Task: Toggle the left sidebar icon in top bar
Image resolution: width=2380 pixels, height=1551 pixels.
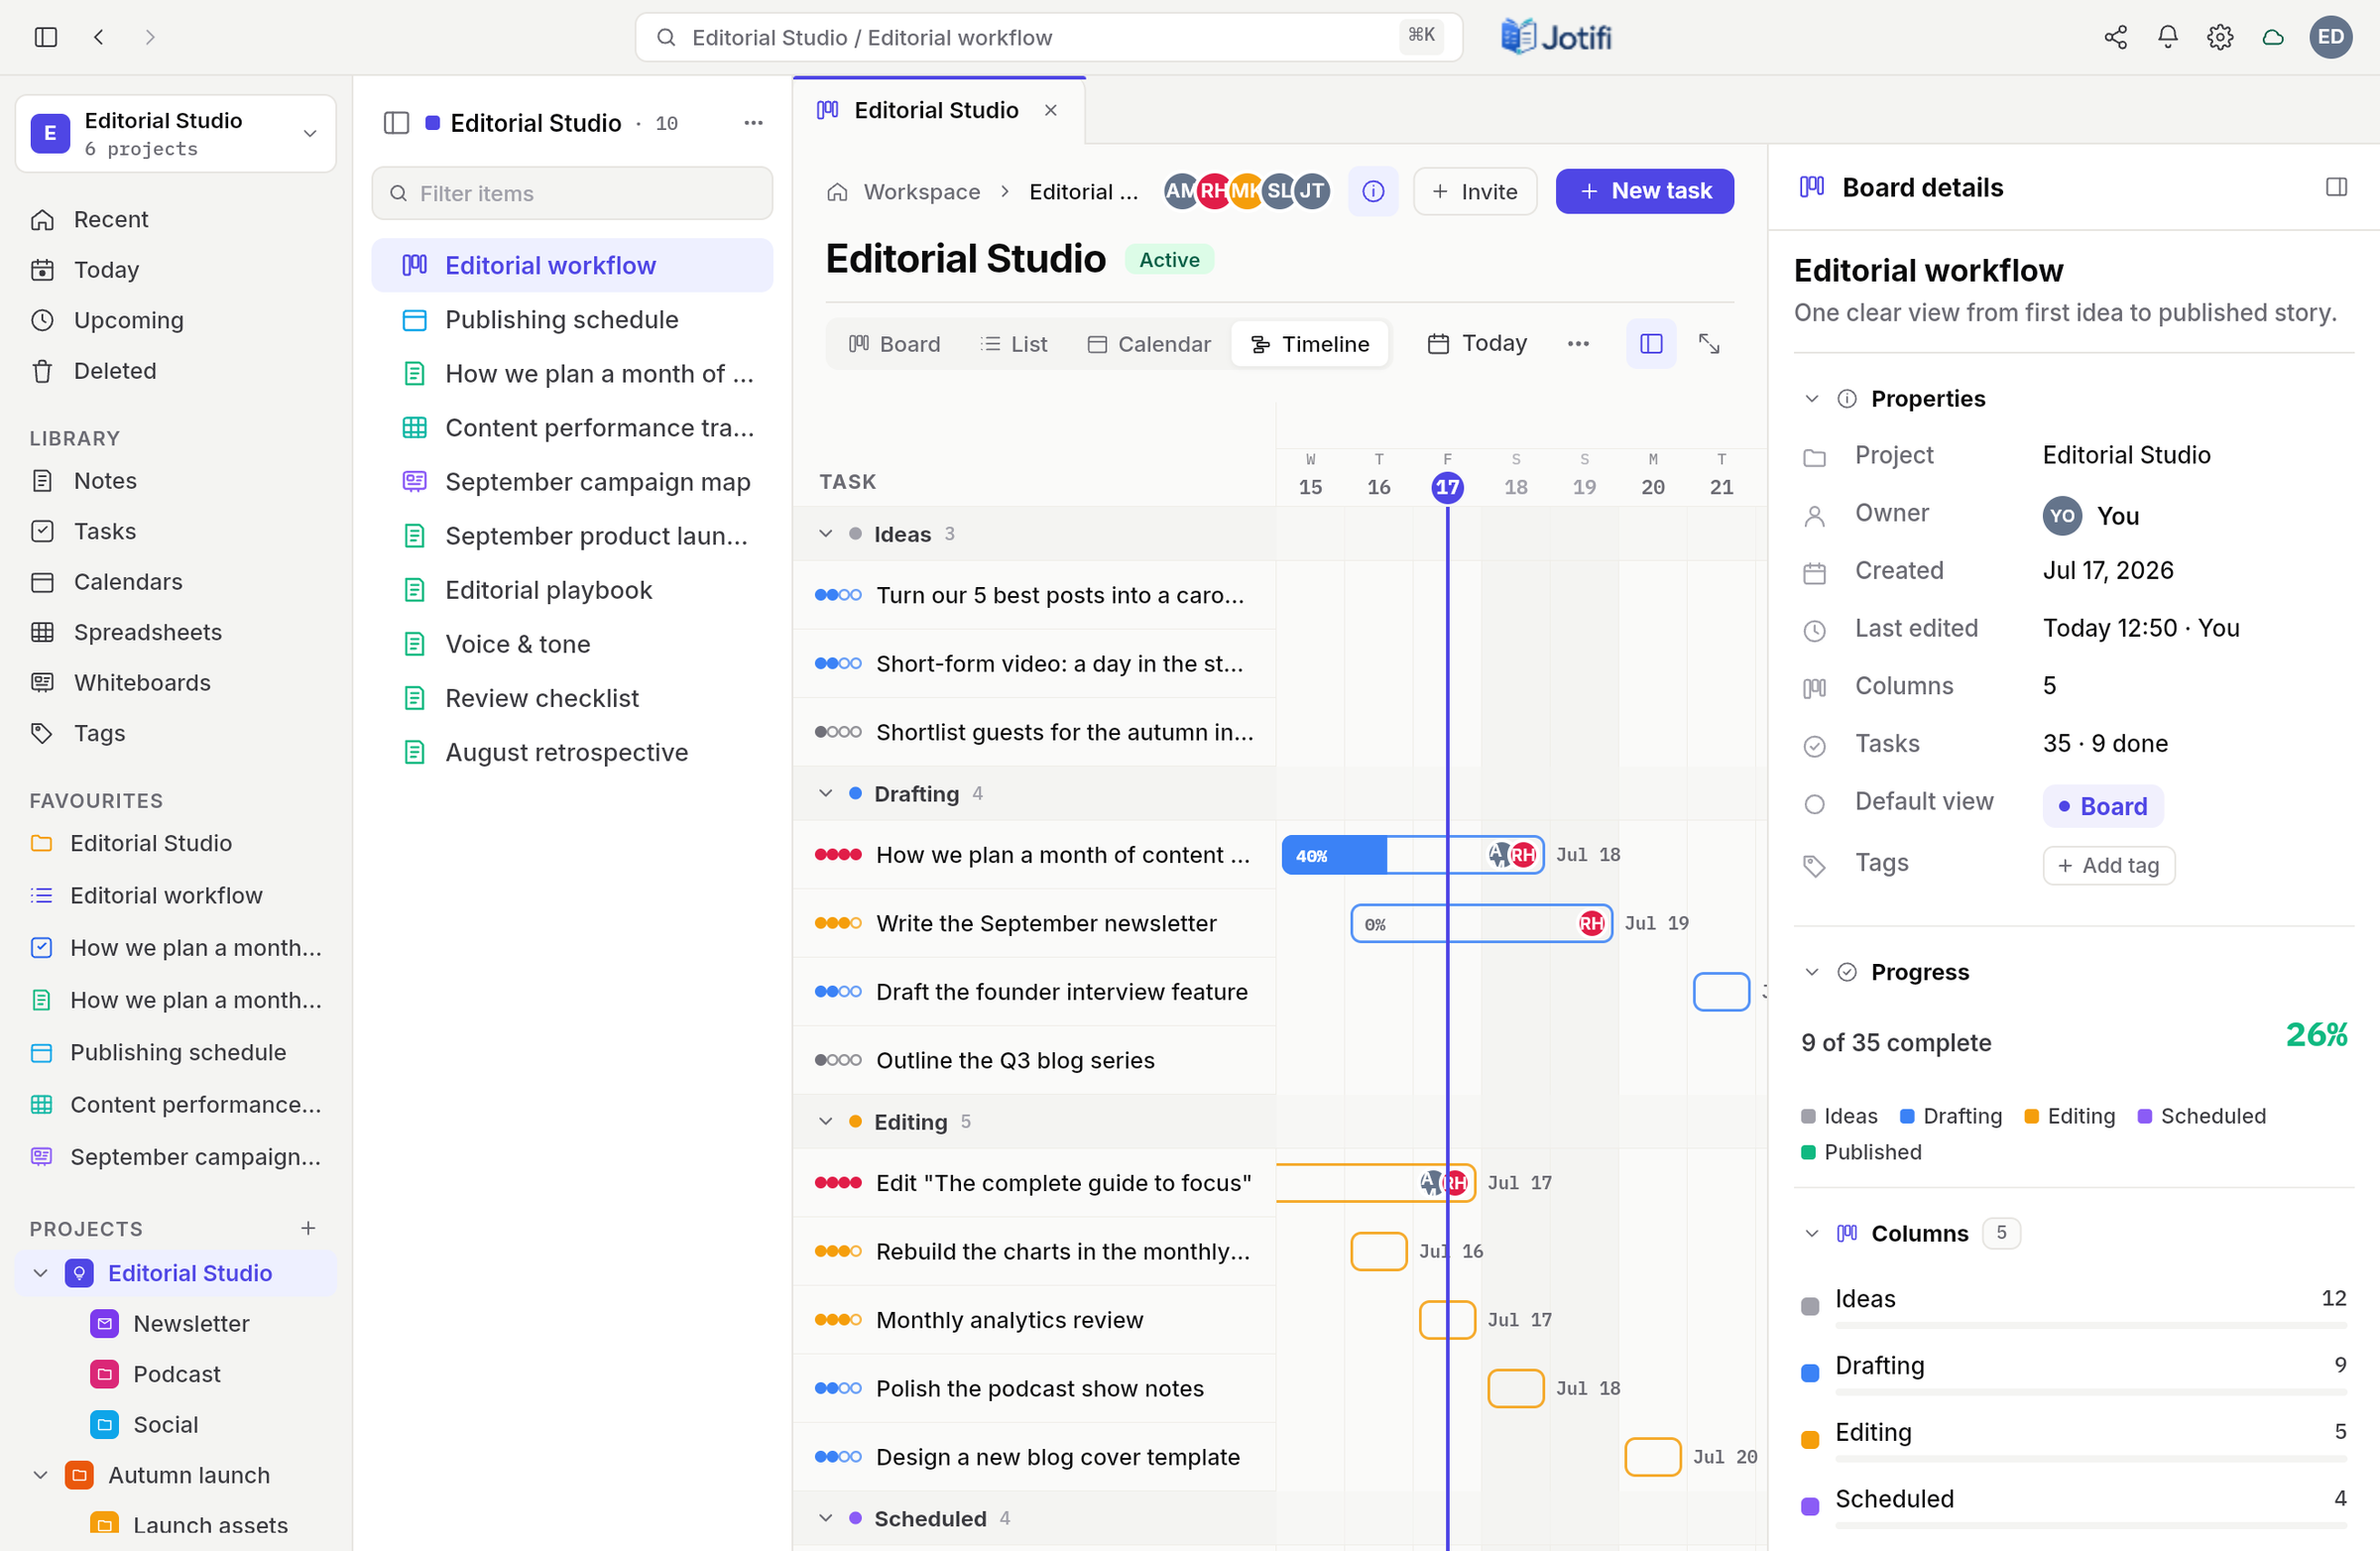Action: click(46, 37)
